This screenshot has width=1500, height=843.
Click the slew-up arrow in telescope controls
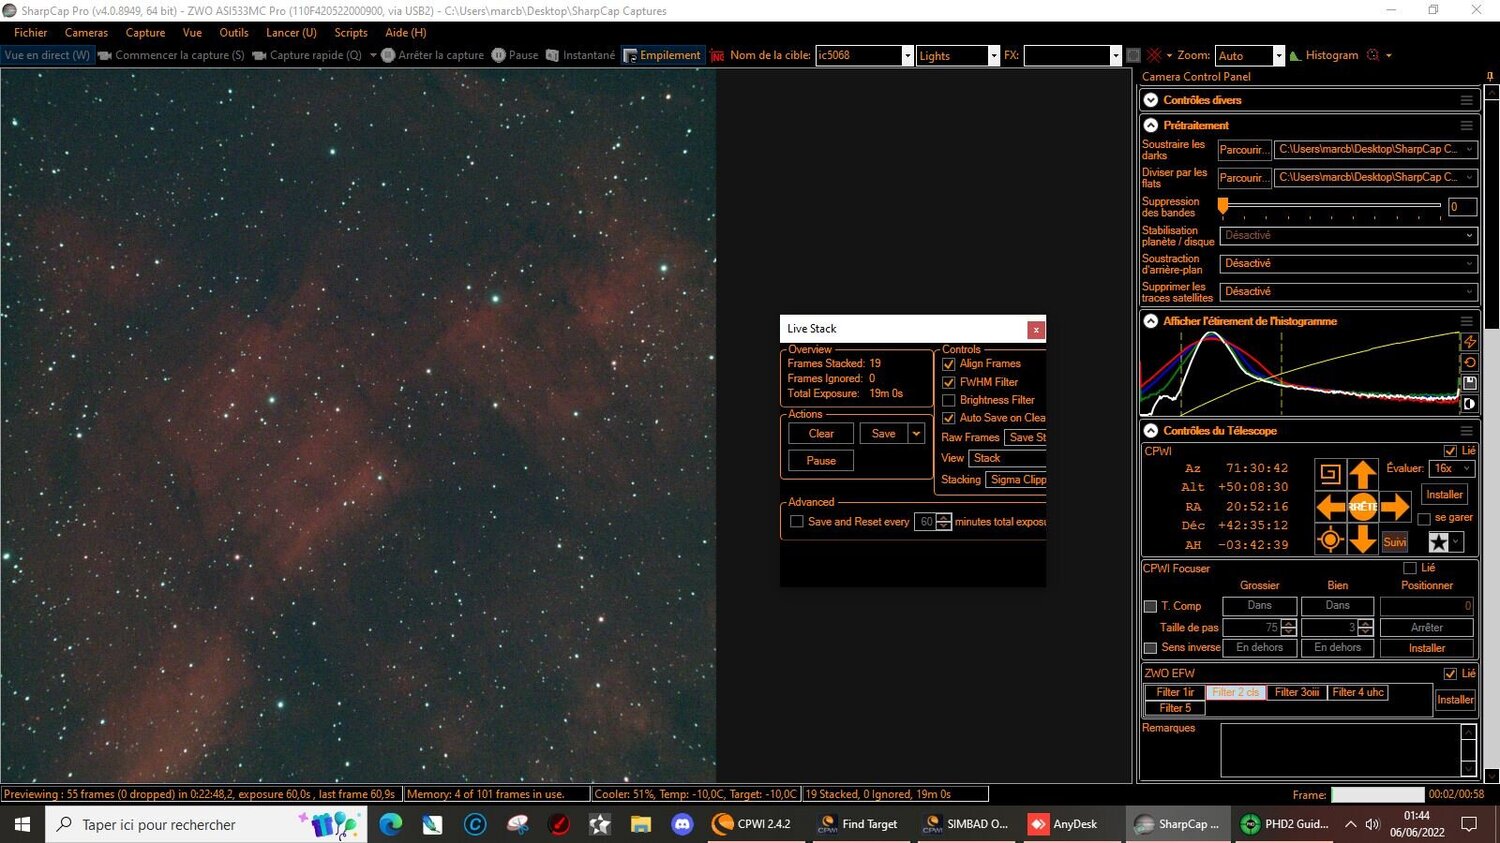coord(1363,474)
